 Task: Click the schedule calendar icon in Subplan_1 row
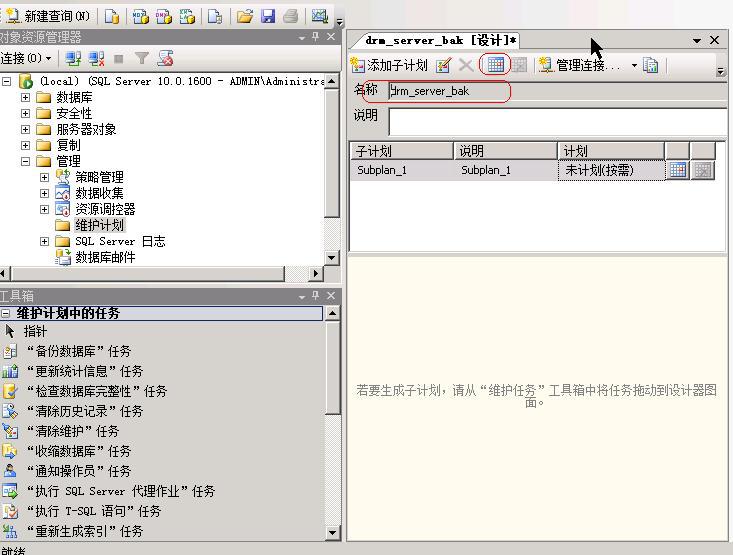(x=677, y=170)
